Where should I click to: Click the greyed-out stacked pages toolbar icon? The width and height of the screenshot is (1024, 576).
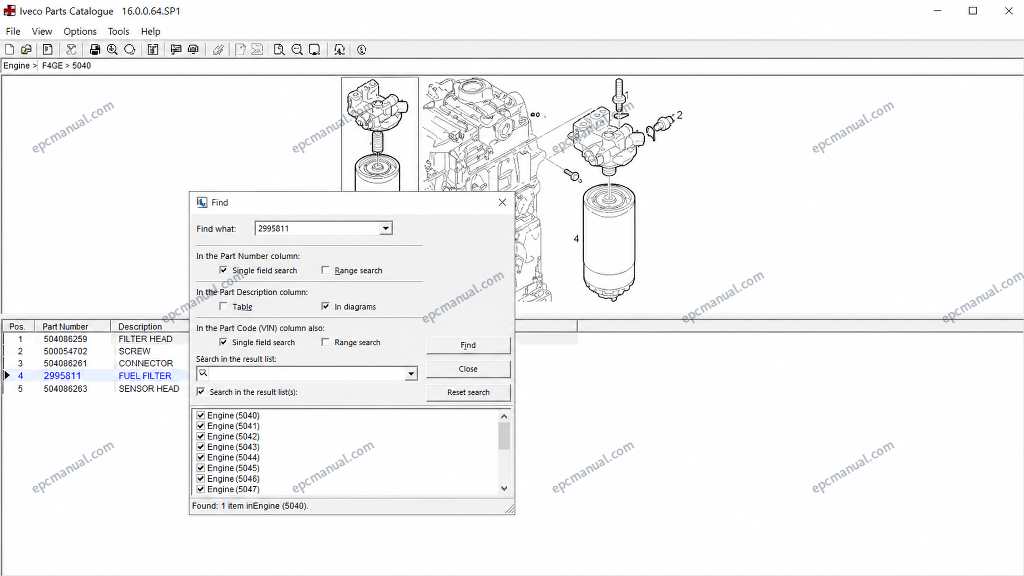point(257,50)
